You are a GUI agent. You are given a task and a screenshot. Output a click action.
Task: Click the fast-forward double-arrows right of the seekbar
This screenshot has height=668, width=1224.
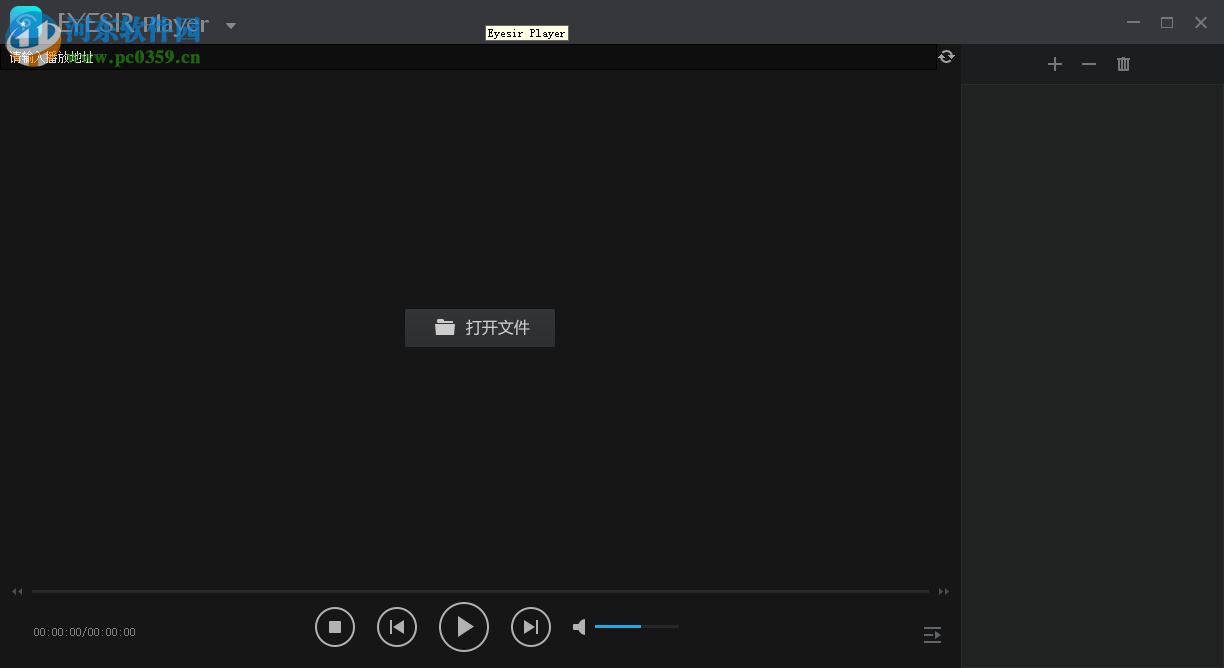tap(943, 591)
